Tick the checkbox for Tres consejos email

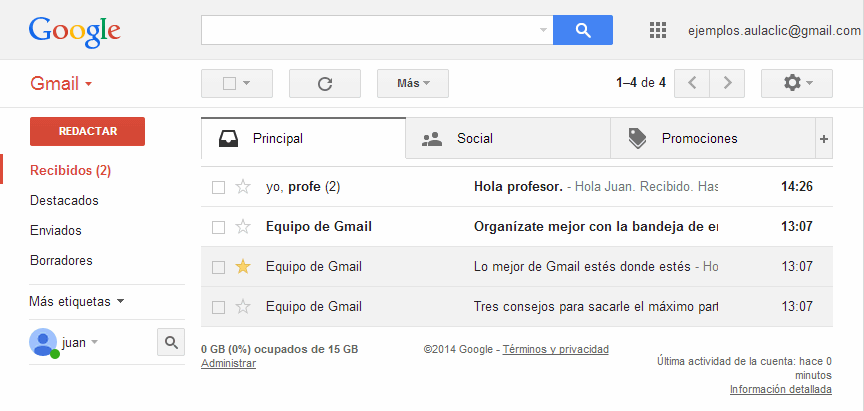click(218, 307)
